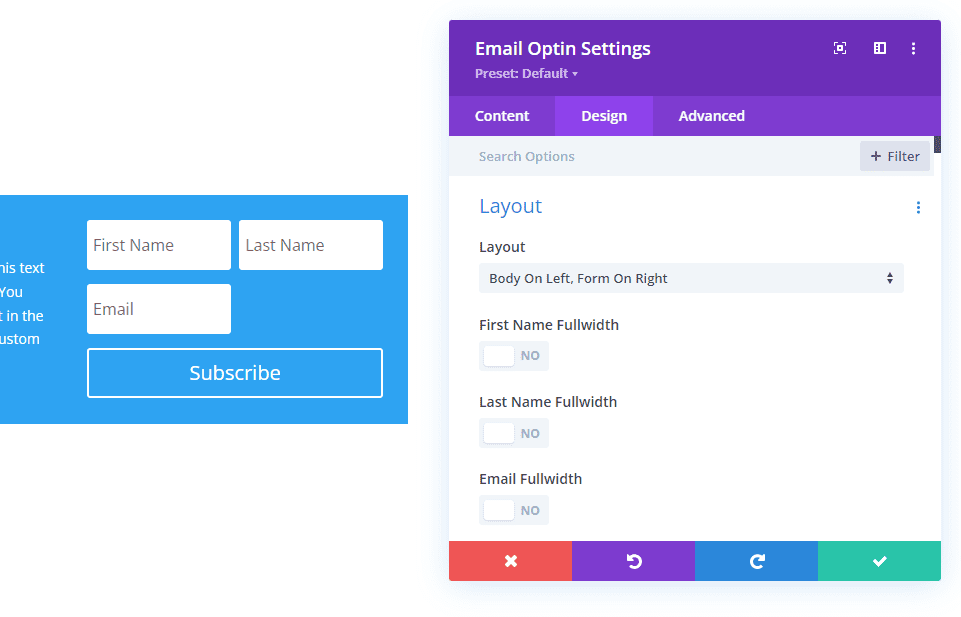Viewport: 961px width, 617px height.
Task: Open the Advanced tab
Action: click(711, 115)
